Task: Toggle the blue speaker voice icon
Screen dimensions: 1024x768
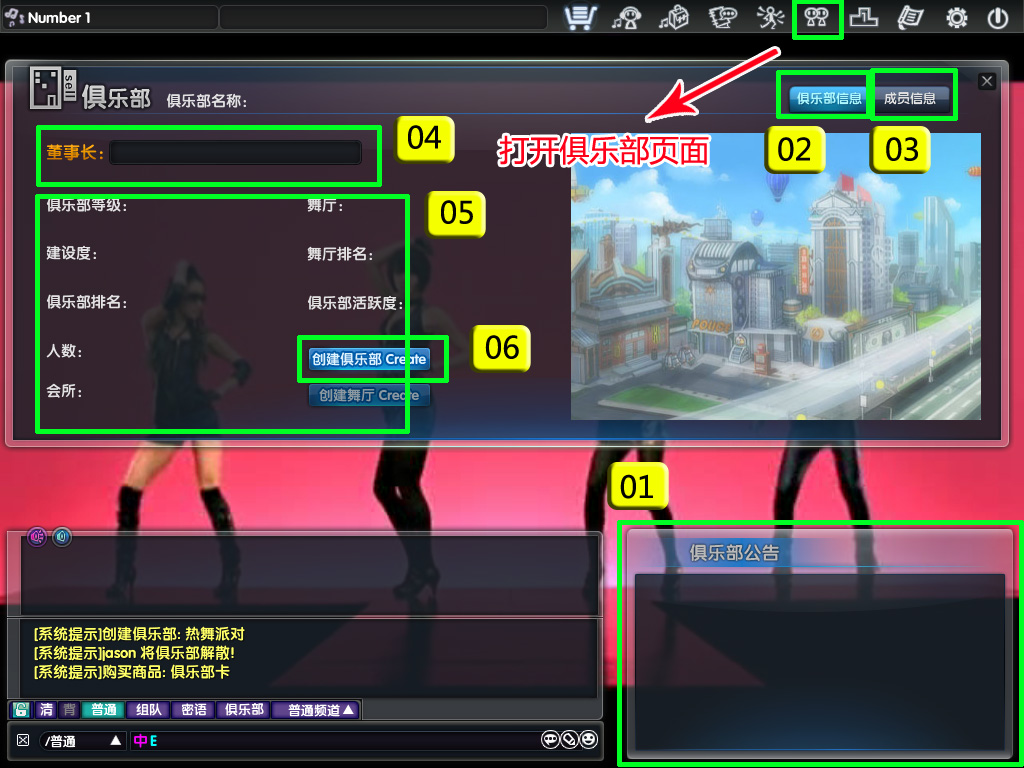Action: (62, 537)
